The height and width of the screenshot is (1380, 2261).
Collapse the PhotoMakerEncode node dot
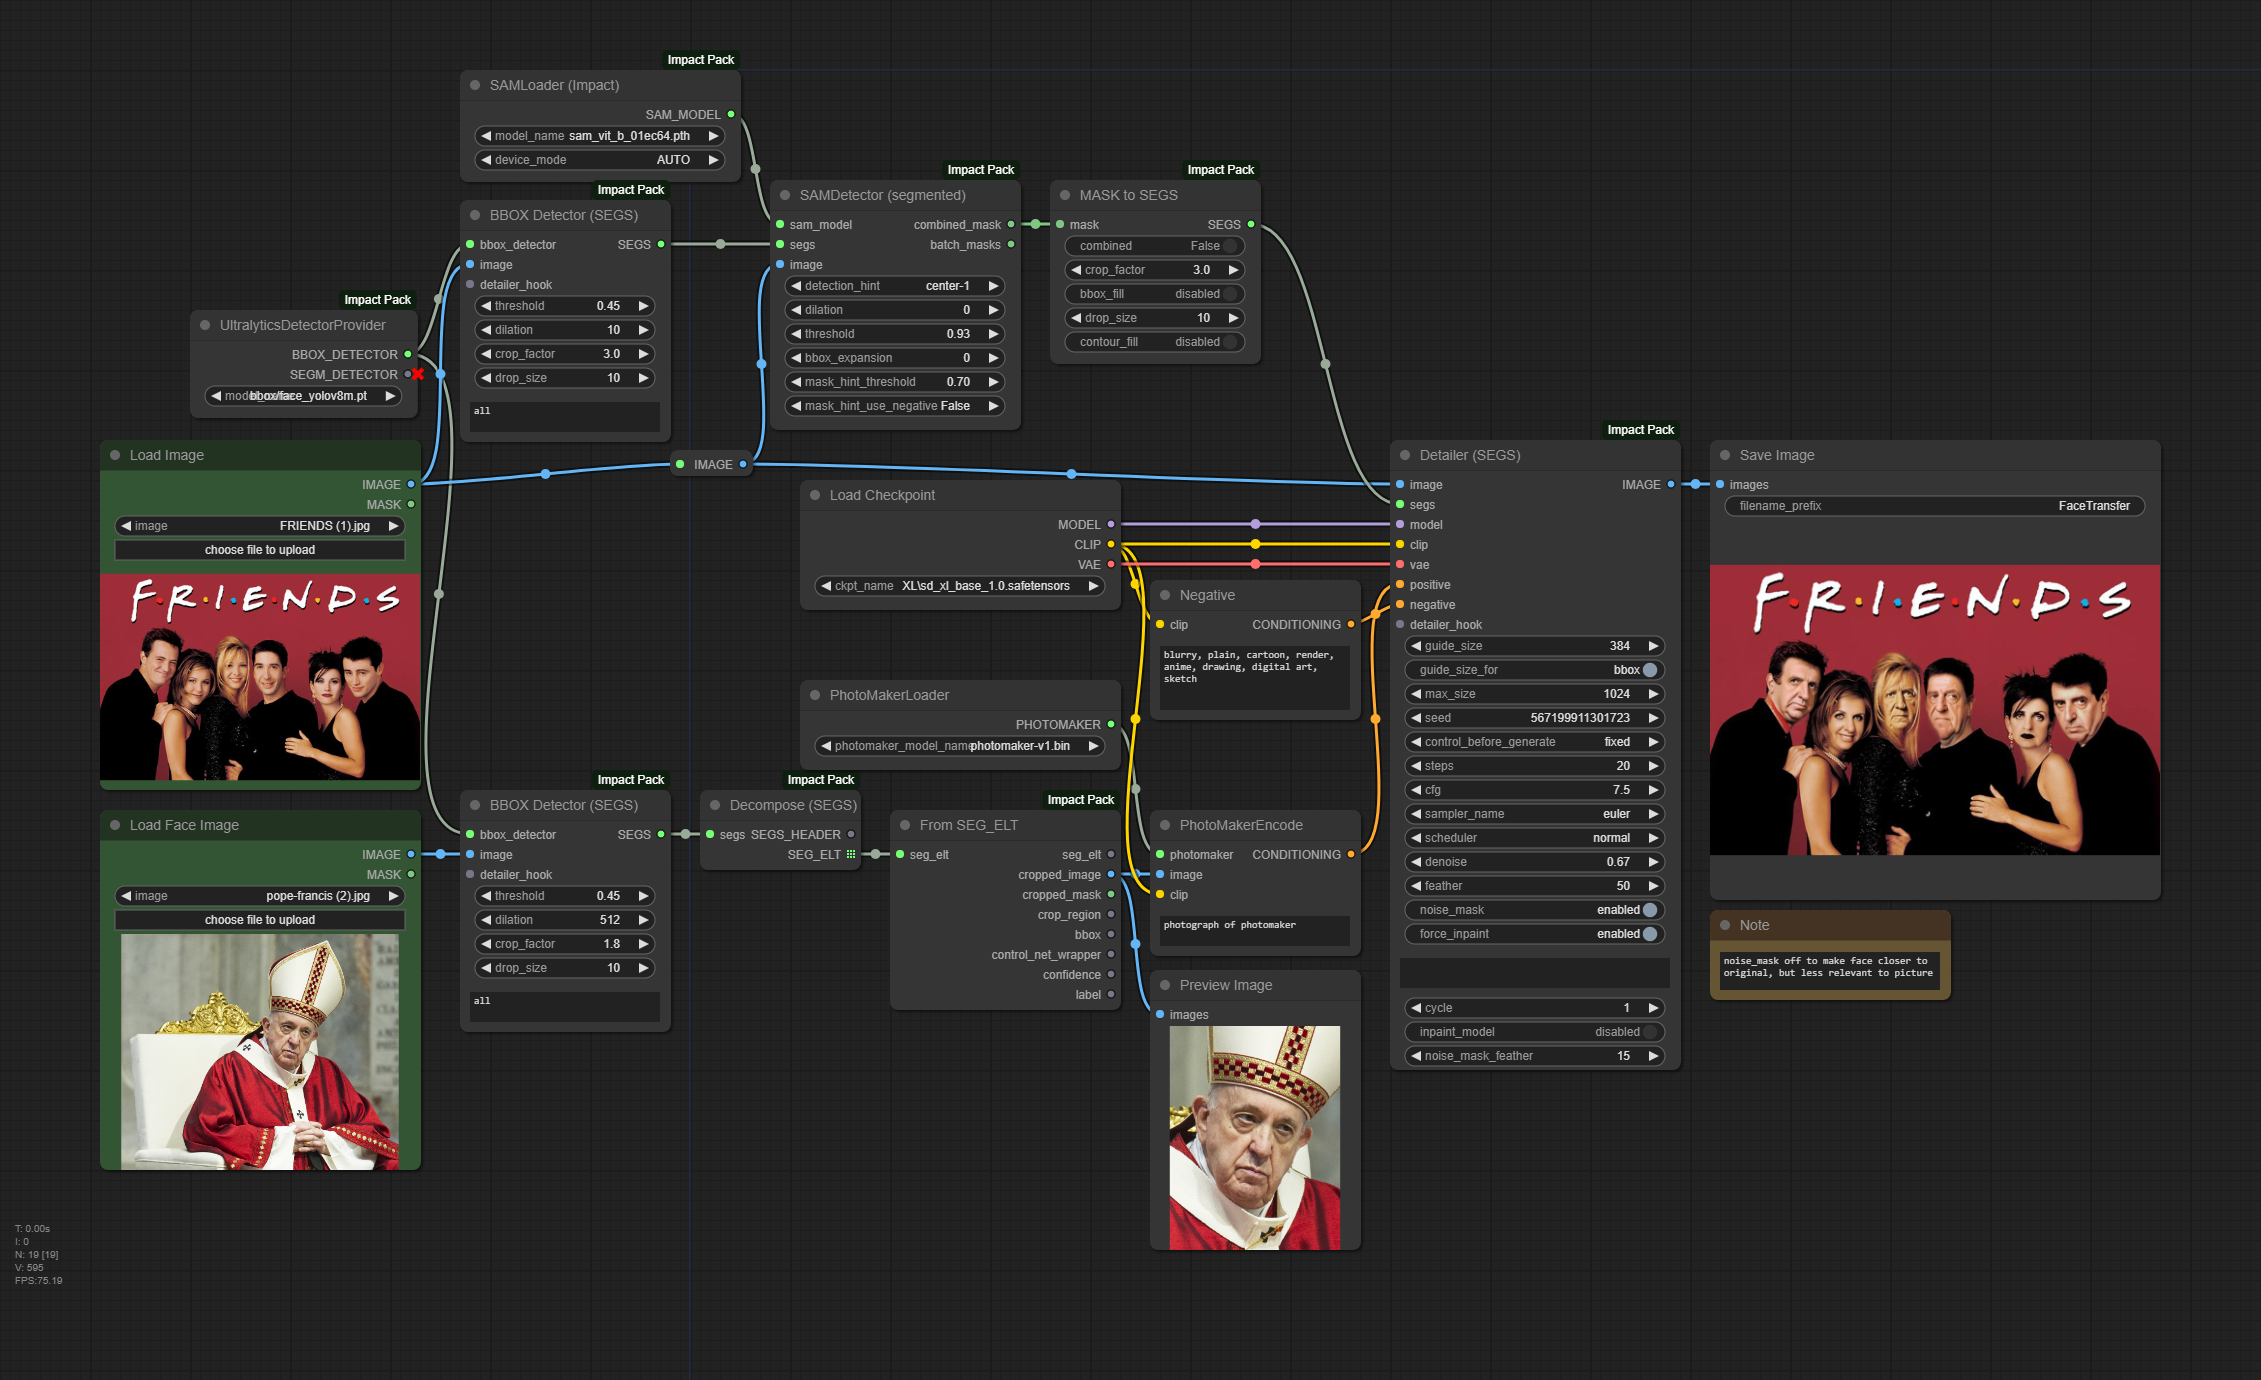1165,825
